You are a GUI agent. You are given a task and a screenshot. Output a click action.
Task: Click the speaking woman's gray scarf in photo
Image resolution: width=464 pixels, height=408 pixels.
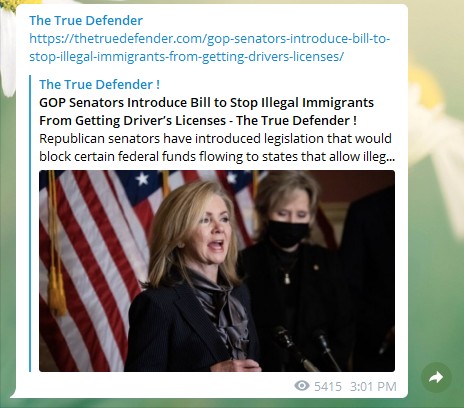[x=222, y=310]
